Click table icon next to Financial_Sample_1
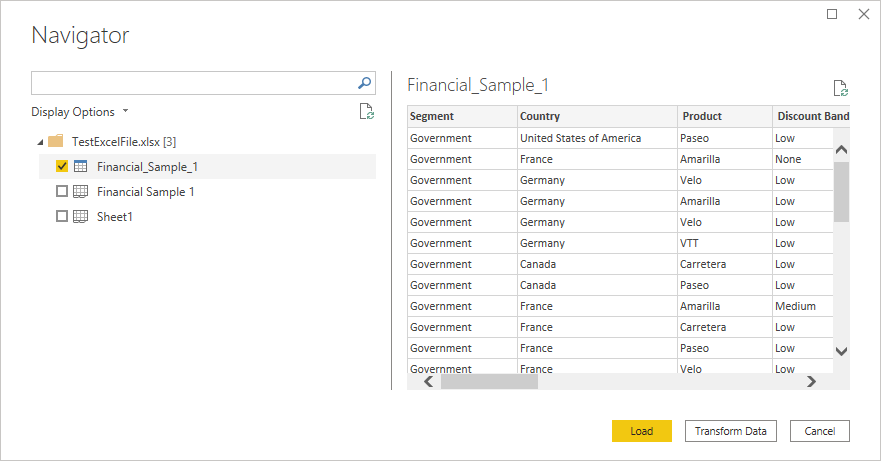This screenshot has height=461, width=881. point(81,166)
